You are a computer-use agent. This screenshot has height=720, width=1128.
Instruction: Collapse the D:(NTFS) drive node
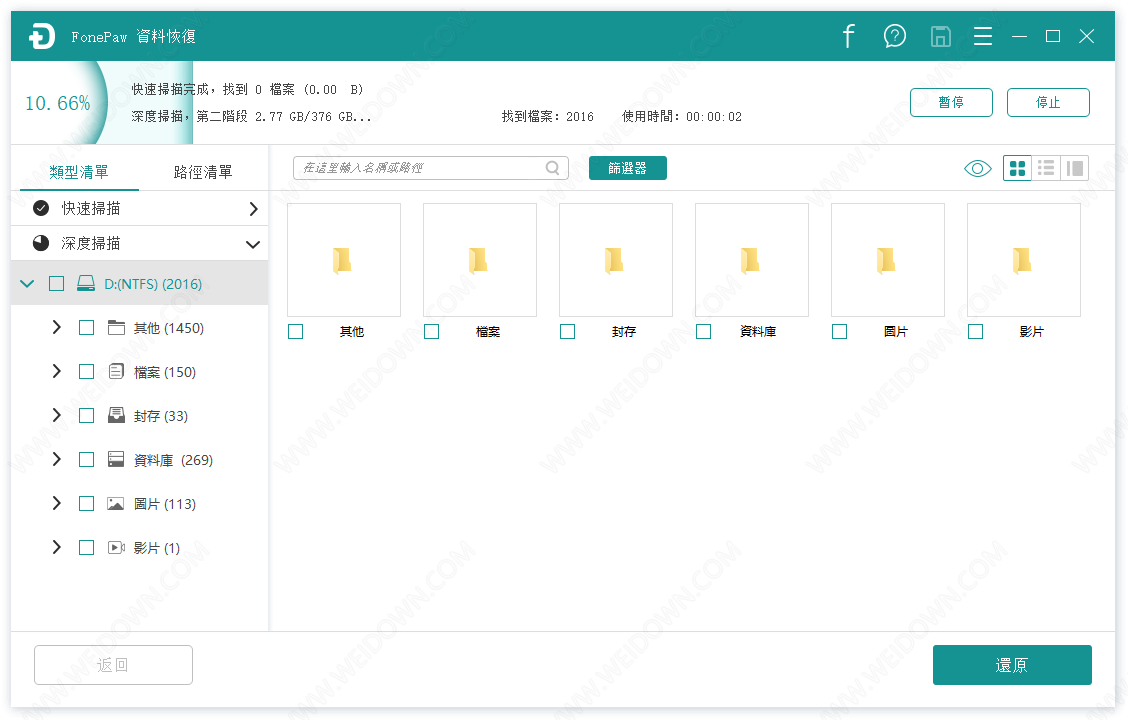(x=27, y=283)
